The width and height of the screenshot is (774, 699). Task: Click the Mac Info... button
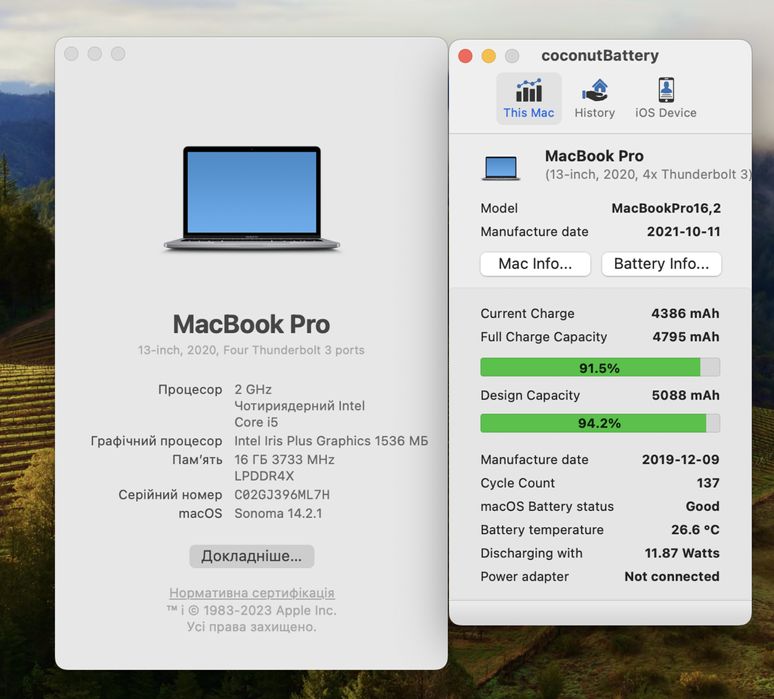pos(535,264)
